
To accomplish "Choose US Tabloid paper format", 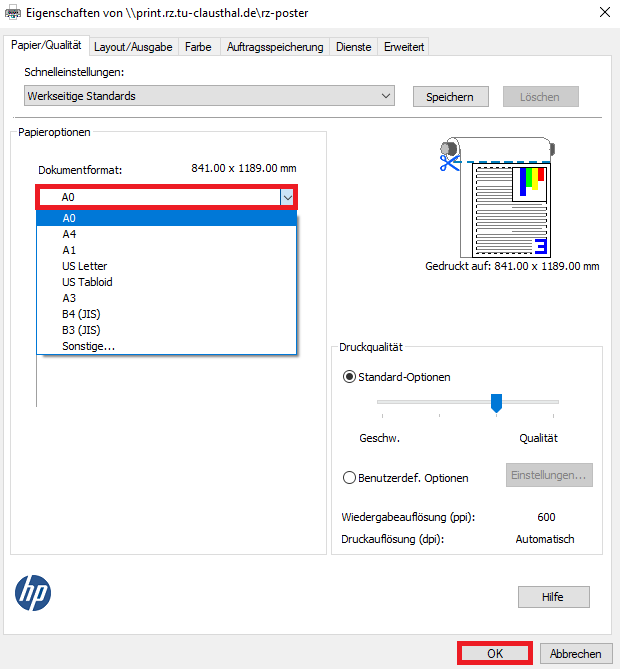I will tap(87, 282).
